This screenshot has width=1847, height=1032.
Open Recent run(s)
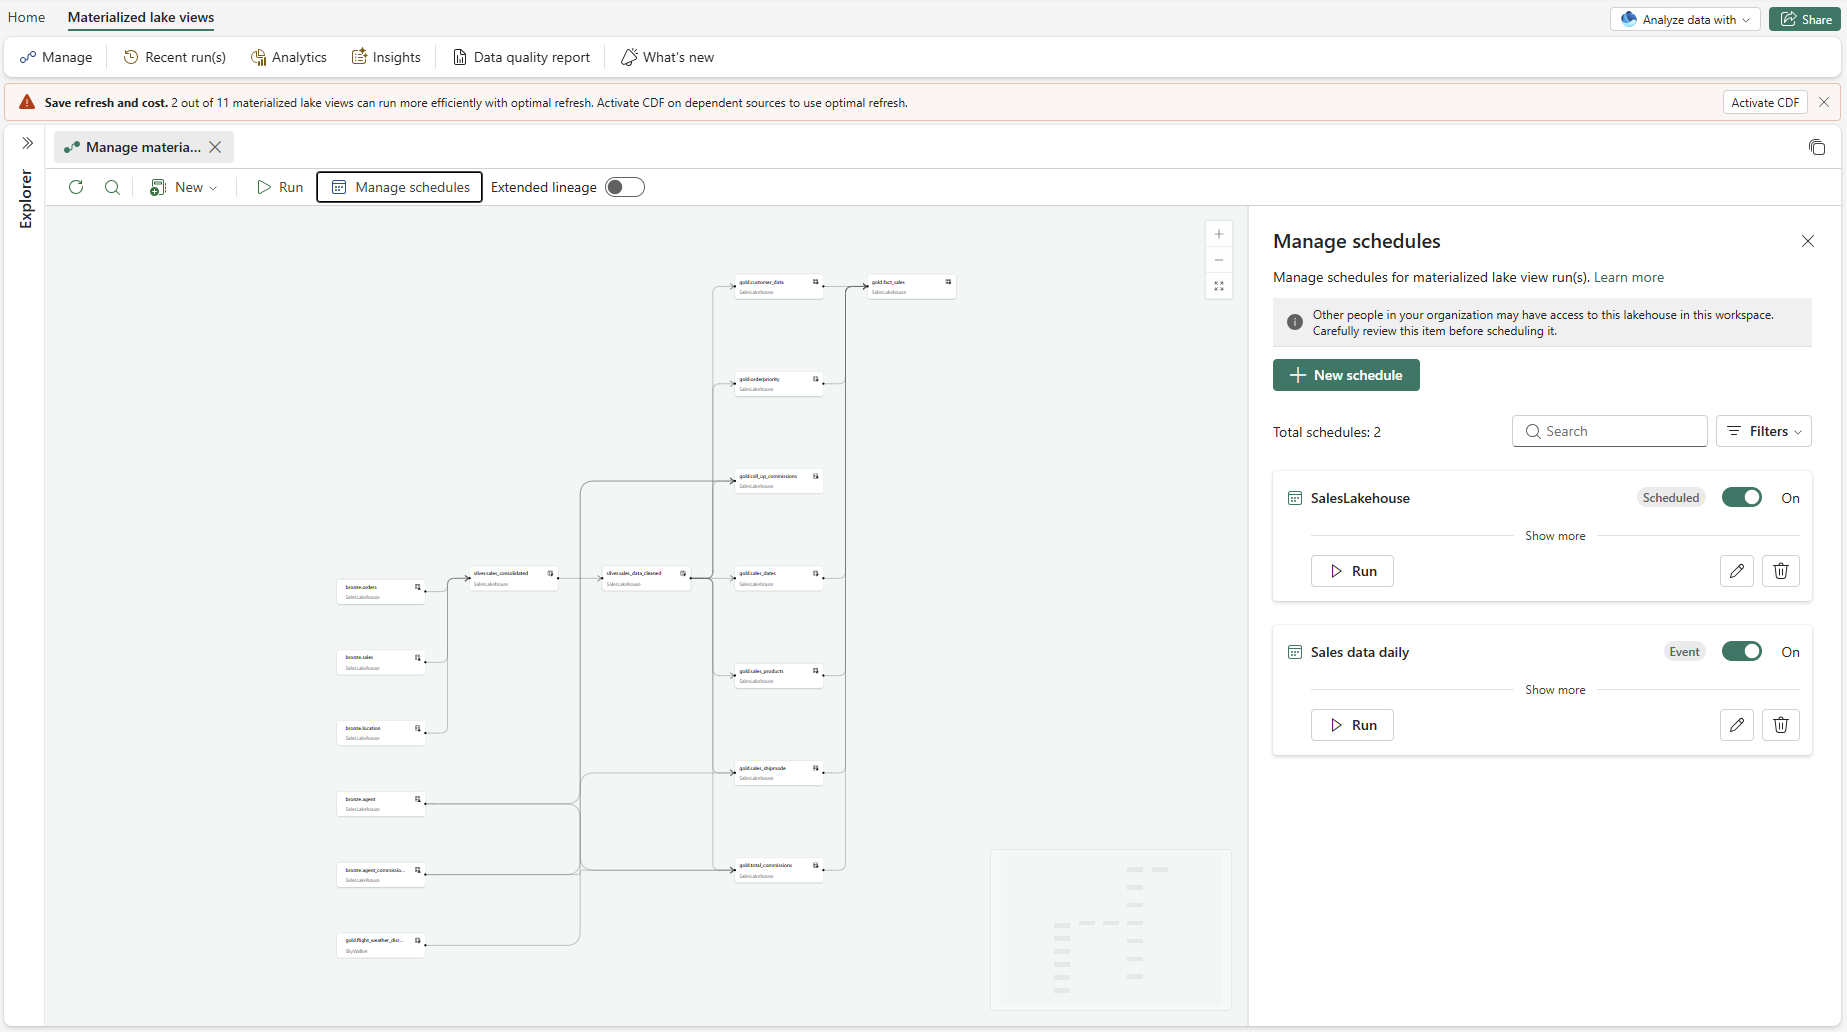[175, 57]
